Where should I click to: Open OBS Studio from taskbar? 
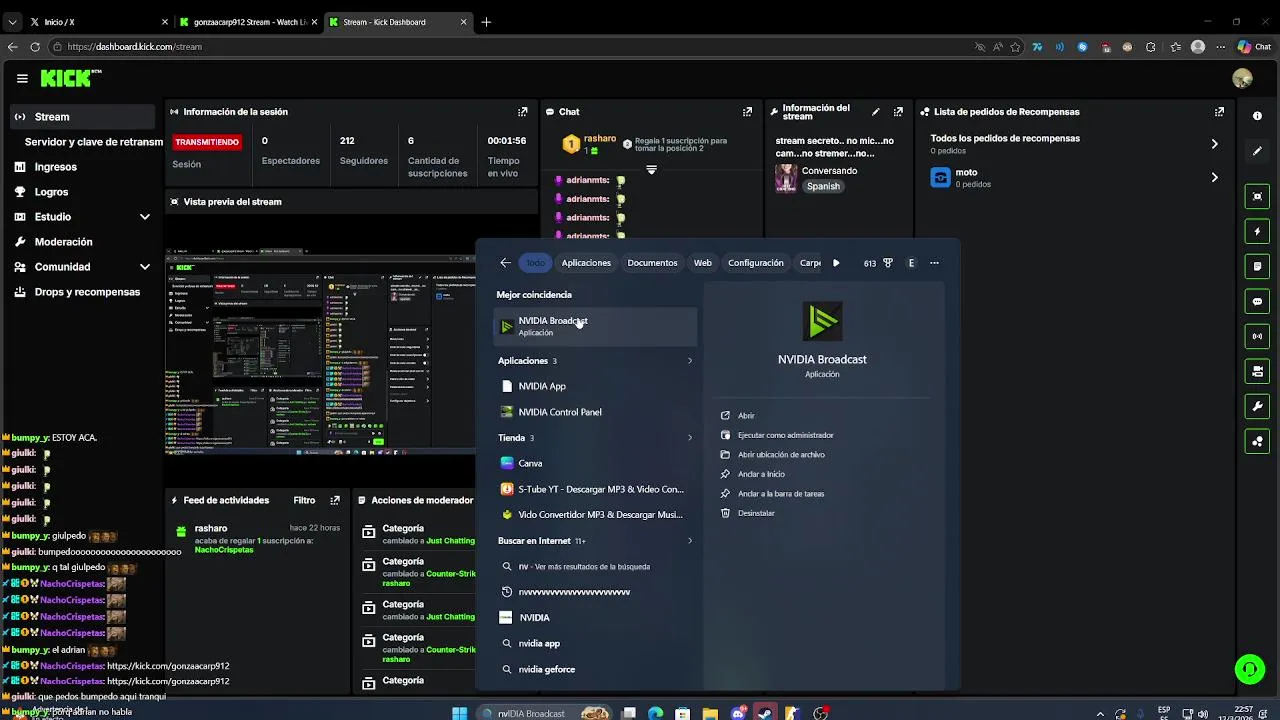coord(821,713)
